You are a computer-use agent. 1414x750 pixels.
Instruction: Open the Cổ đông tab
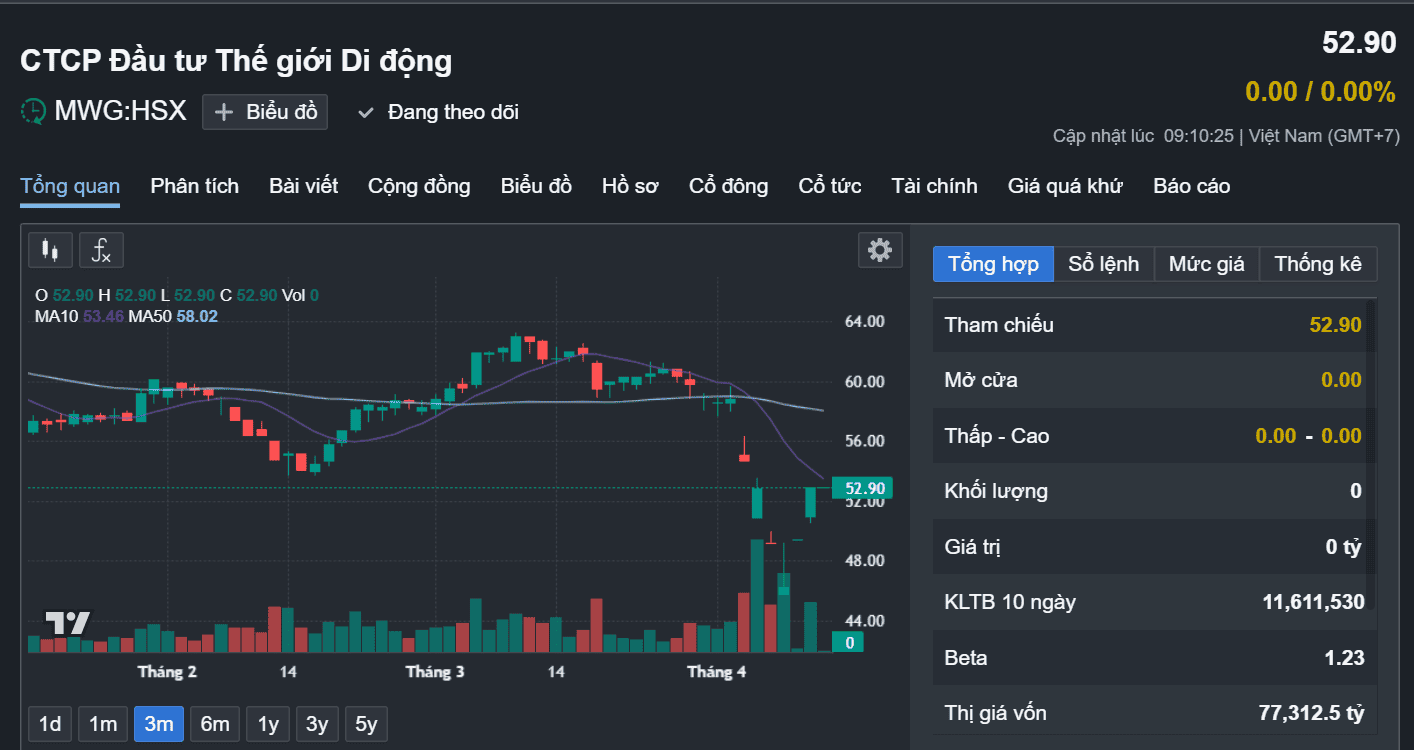tap(729, 186)
